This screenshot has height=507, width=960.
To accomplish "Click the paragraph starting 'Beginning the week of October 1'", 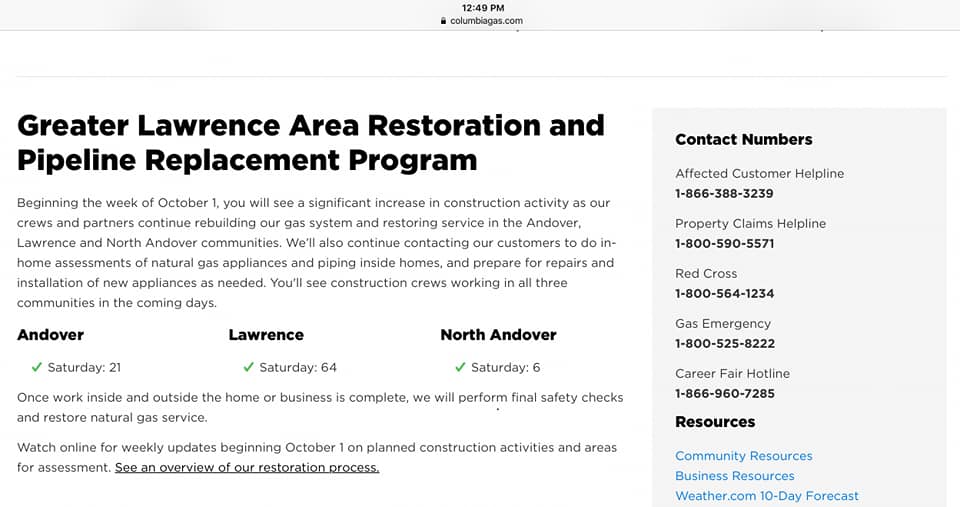I will click(317, 252).
